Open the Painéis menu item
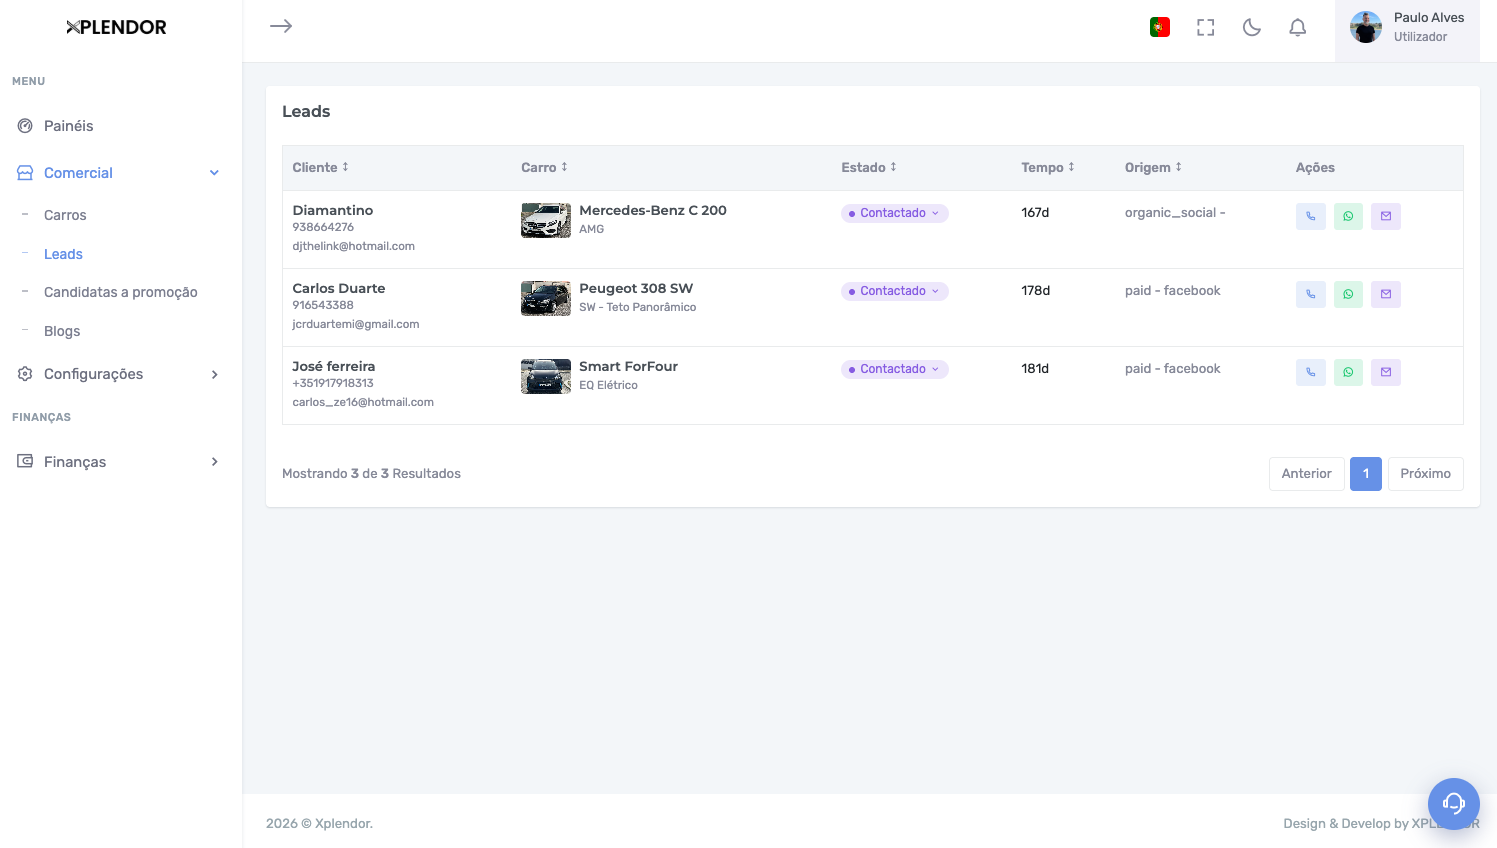This screenshot has width=1497, height=848. click(x=68, y=126)
